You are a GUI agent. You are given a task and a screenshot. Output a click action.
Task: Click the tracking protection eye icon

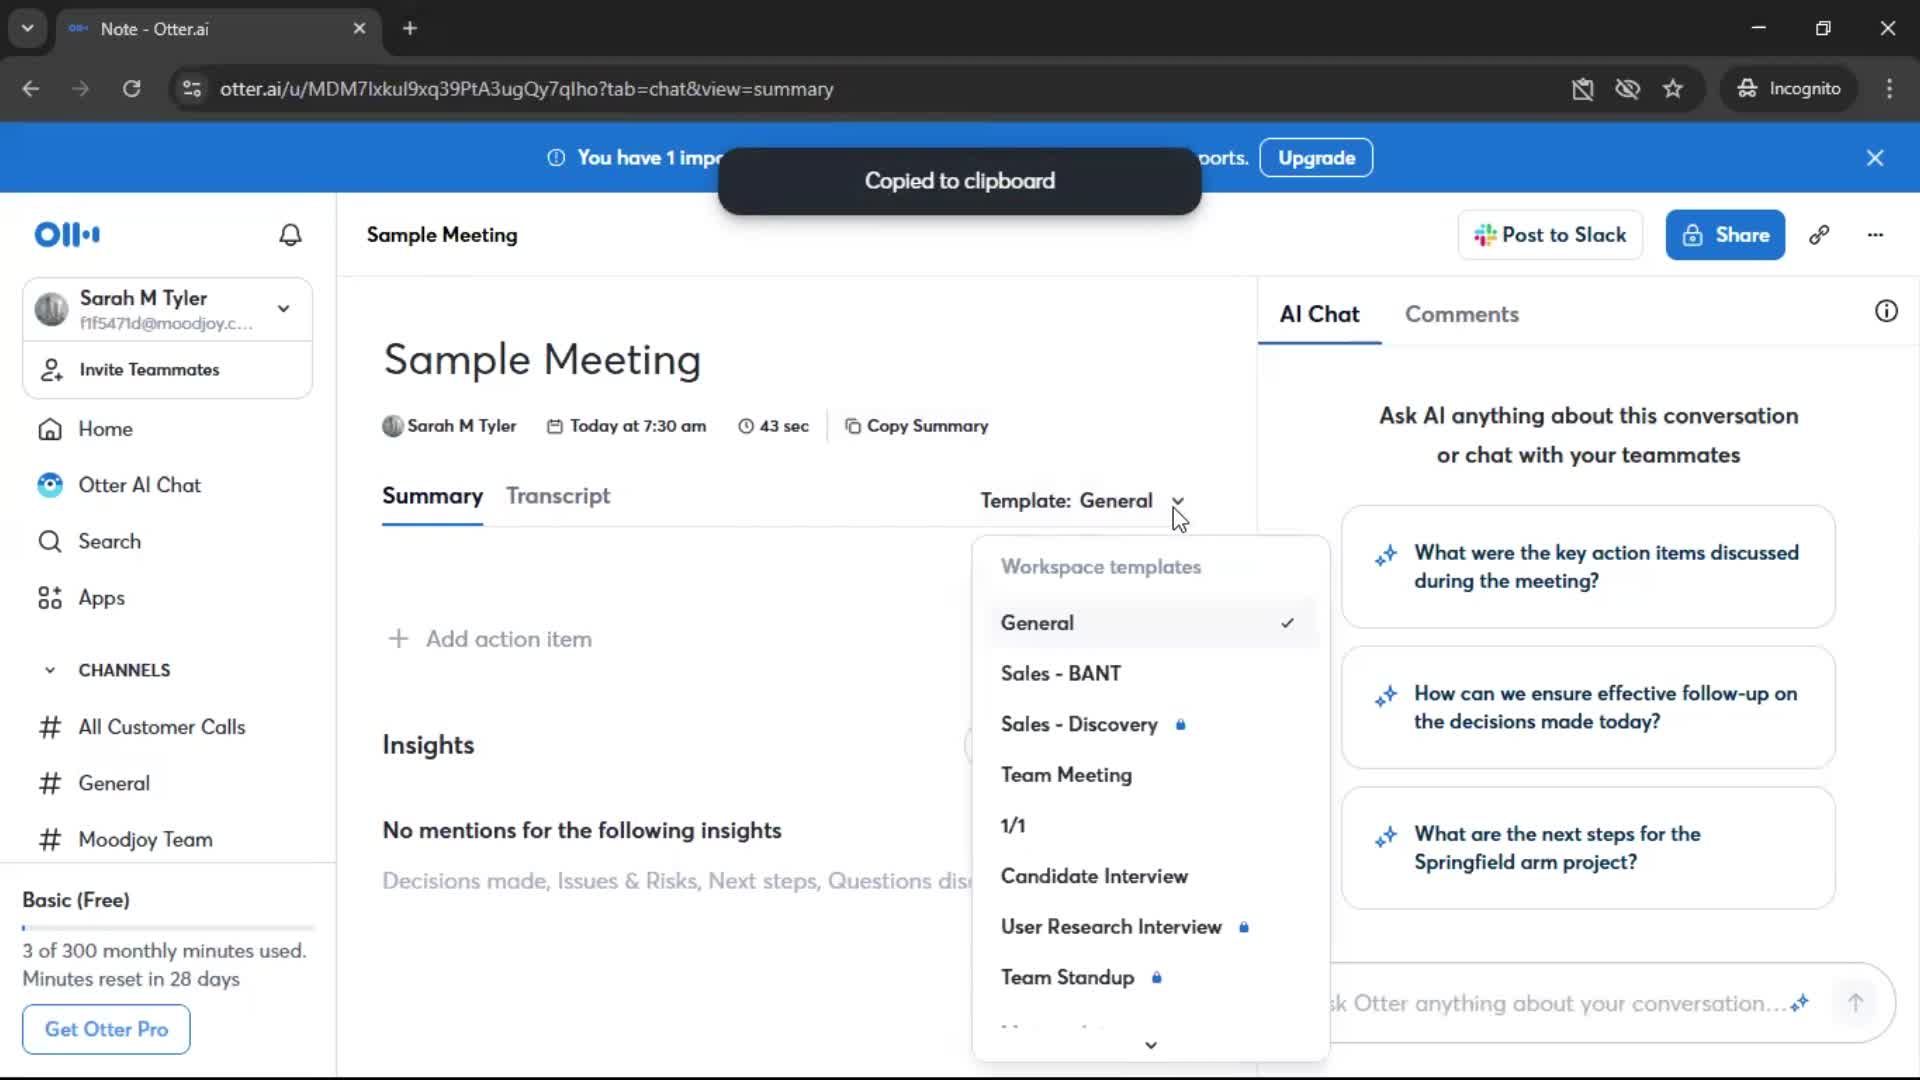click(1627, 89)
